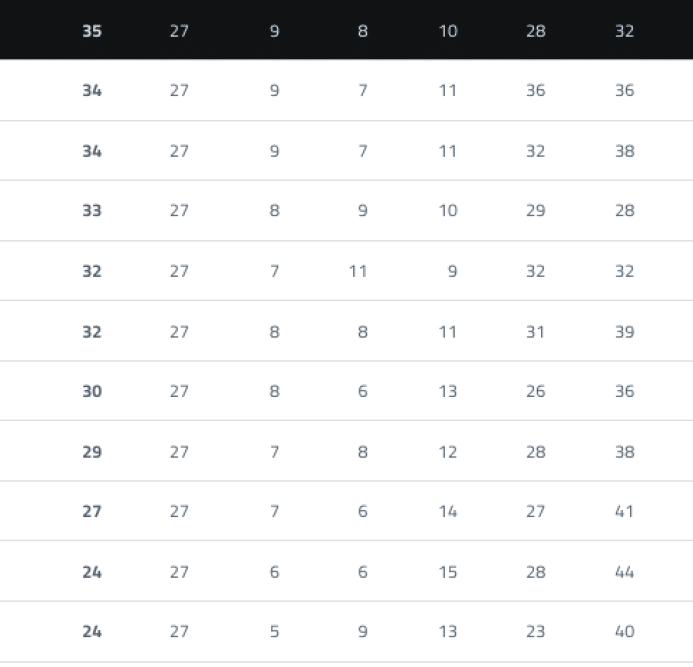Select the cell with value 5

point(274,631)
